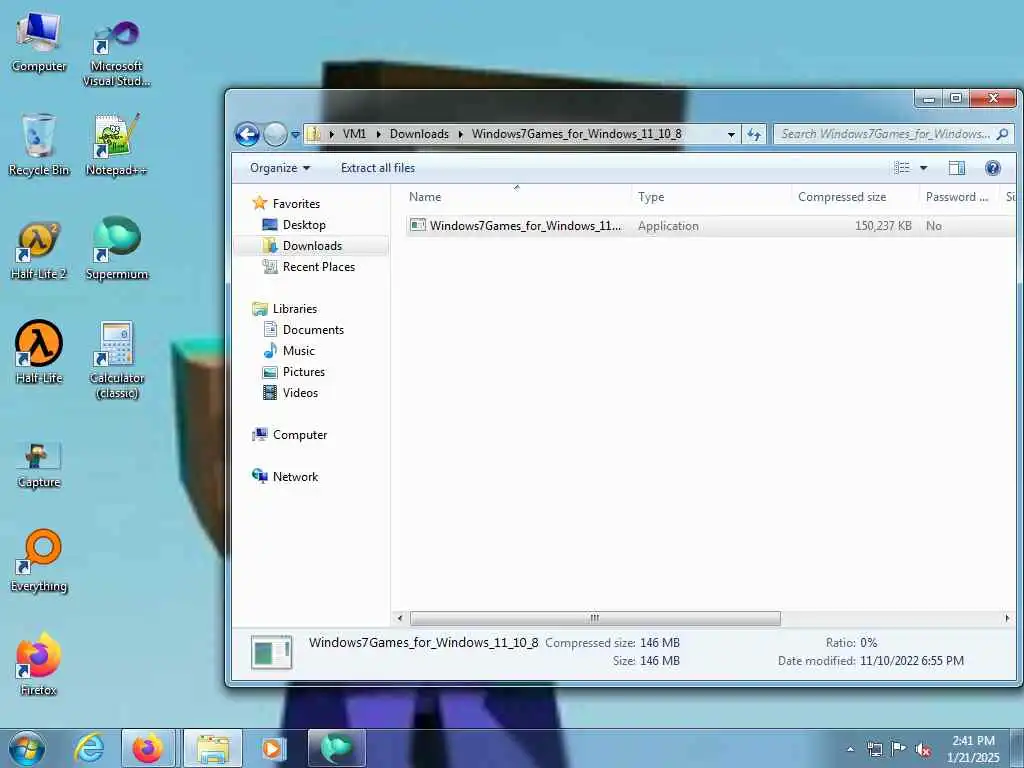The height and width of the screenshot is (768, 1024).
Task: Click the horizontal scrollbar thumb
Action: click(x=595, y=618)
